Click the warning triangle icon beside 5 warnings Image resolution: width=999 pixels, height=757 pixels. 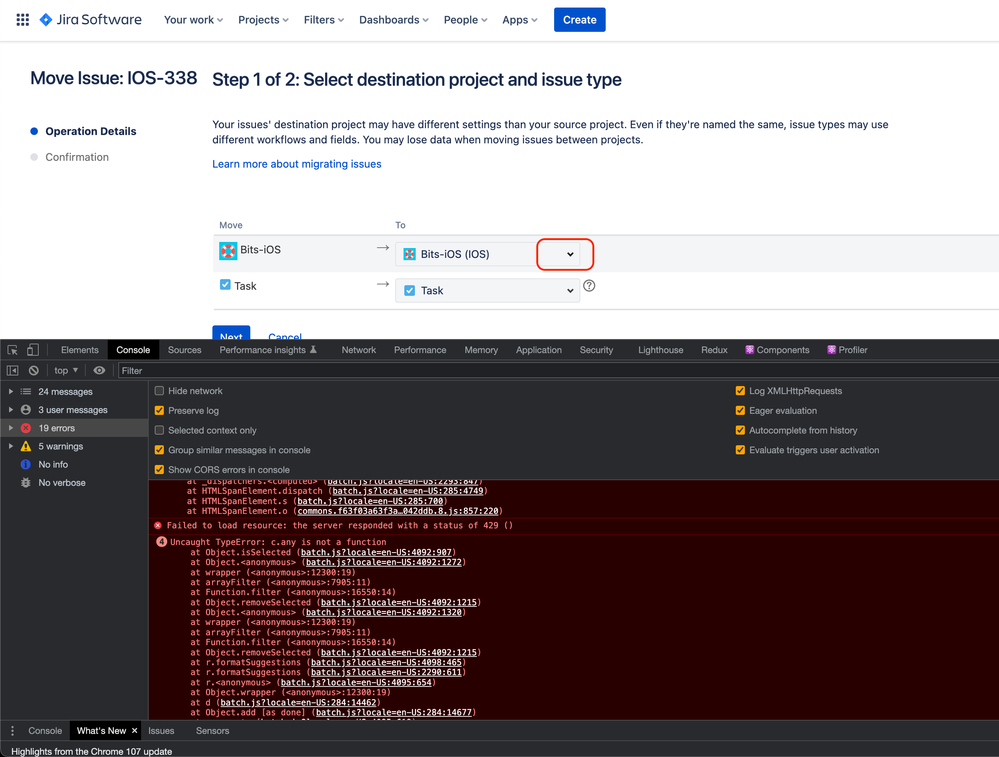point(25,446)
